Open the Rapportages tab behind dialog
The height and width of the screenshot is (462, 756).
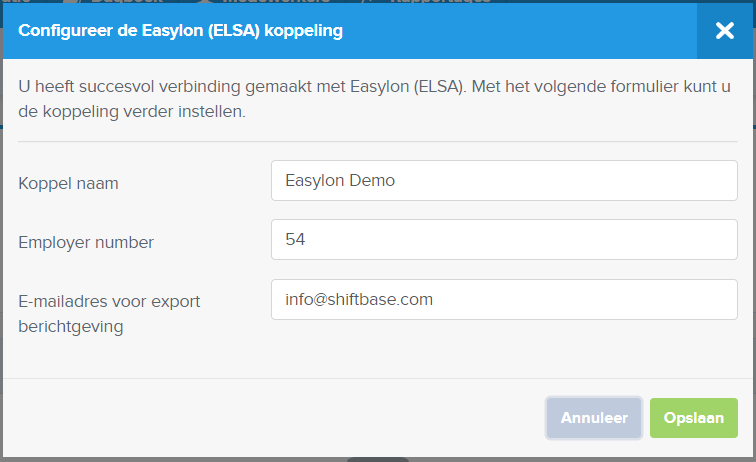point(441,1)
